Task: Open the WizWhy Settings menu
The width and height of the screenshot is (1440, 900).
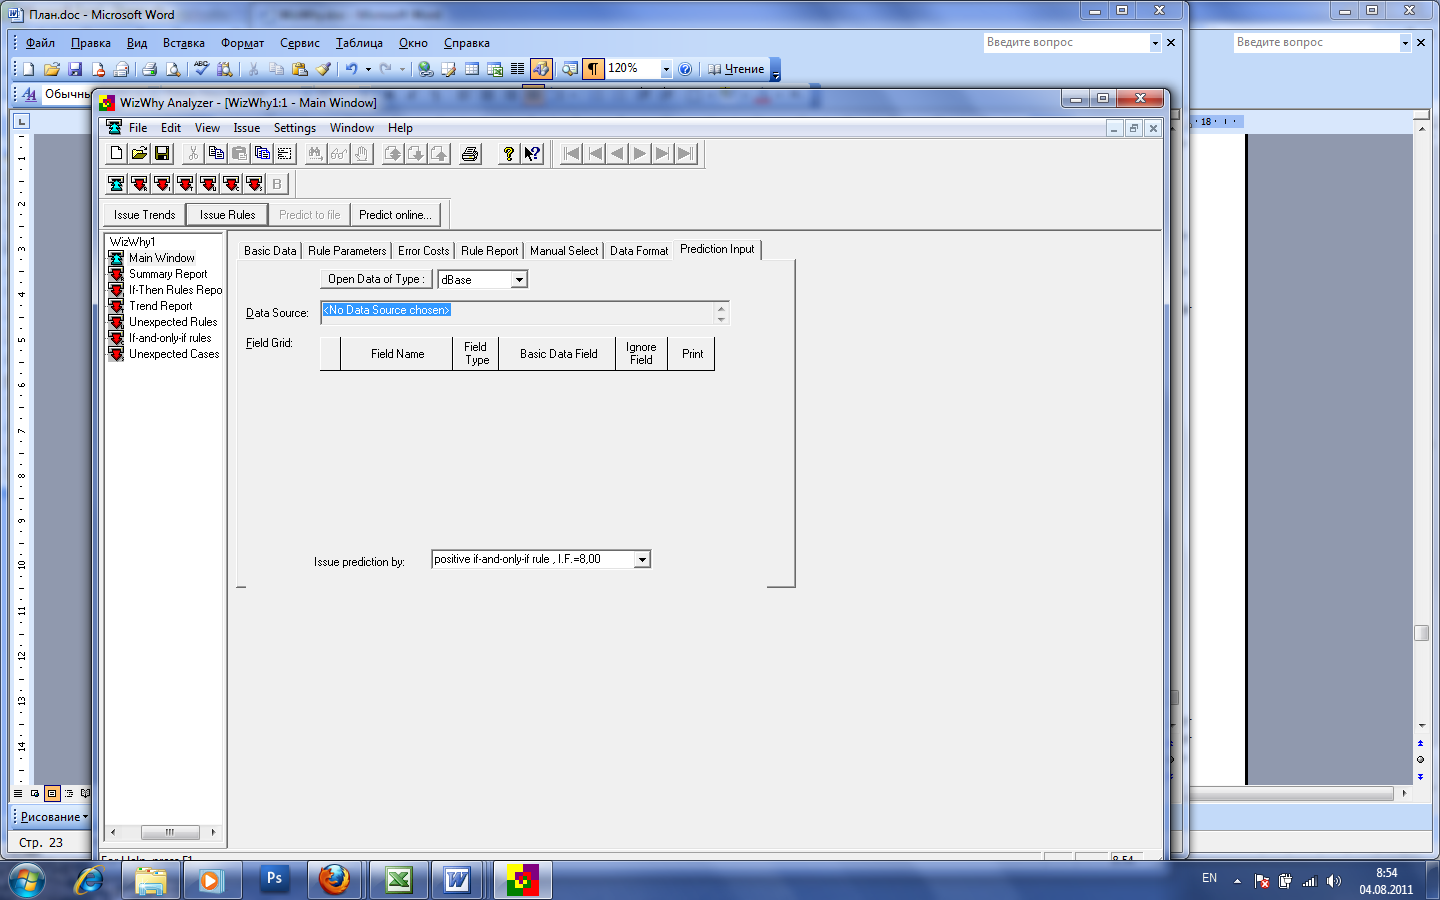Action: coord(295,128)
